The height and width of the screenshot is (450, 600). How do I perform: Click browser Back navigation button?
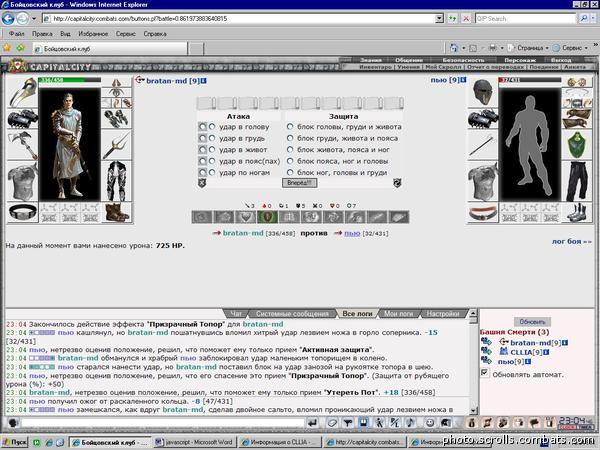coord(8,18)
